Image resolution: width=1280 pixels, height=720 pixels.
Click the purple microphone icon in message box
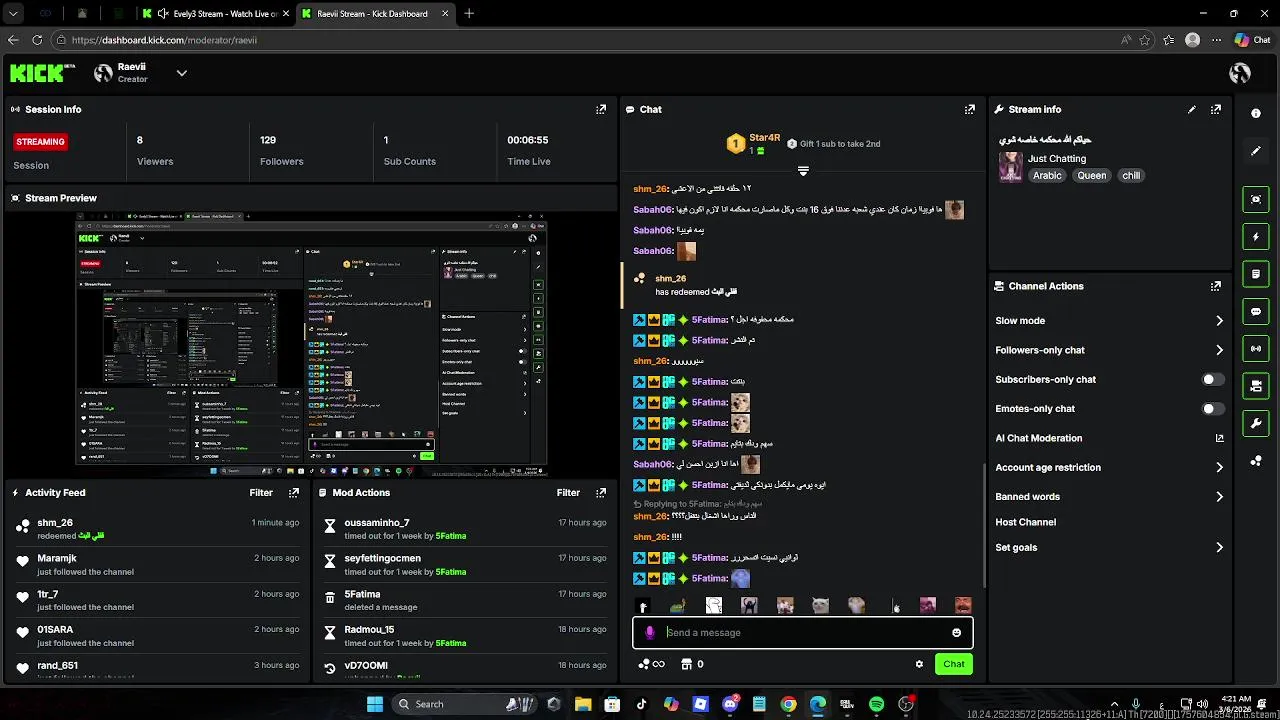pyautogui.click(x=650, y=632)
